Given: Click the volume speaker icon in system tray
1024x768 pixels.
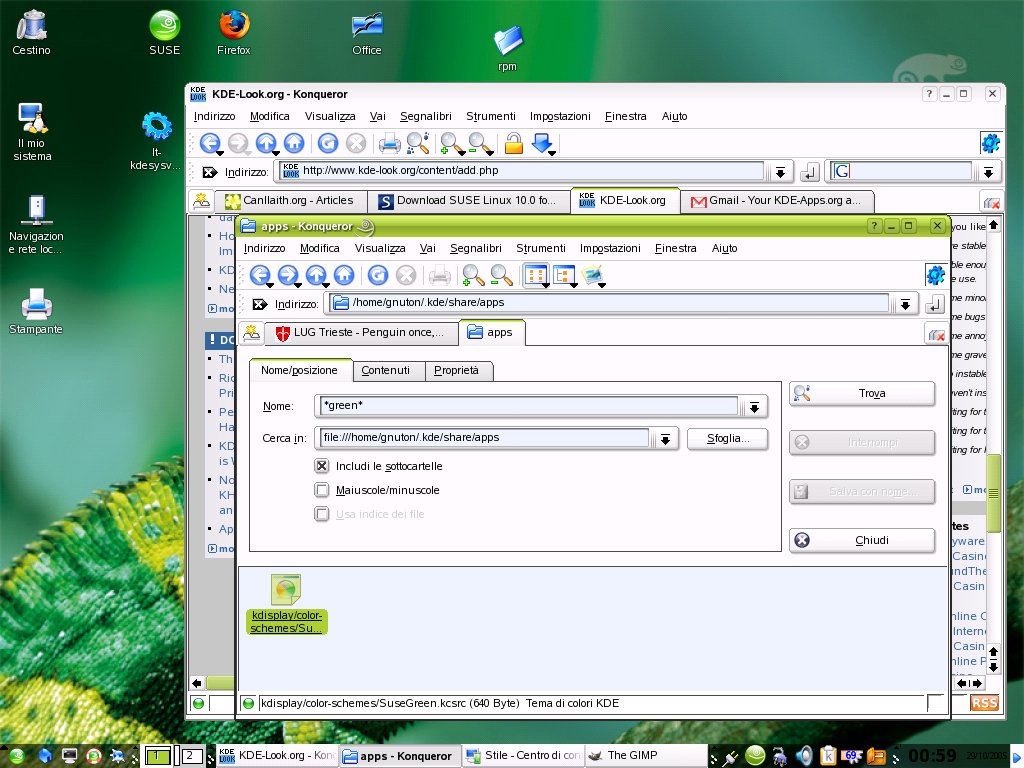Looking at the screenshot, I should [804, 756].
